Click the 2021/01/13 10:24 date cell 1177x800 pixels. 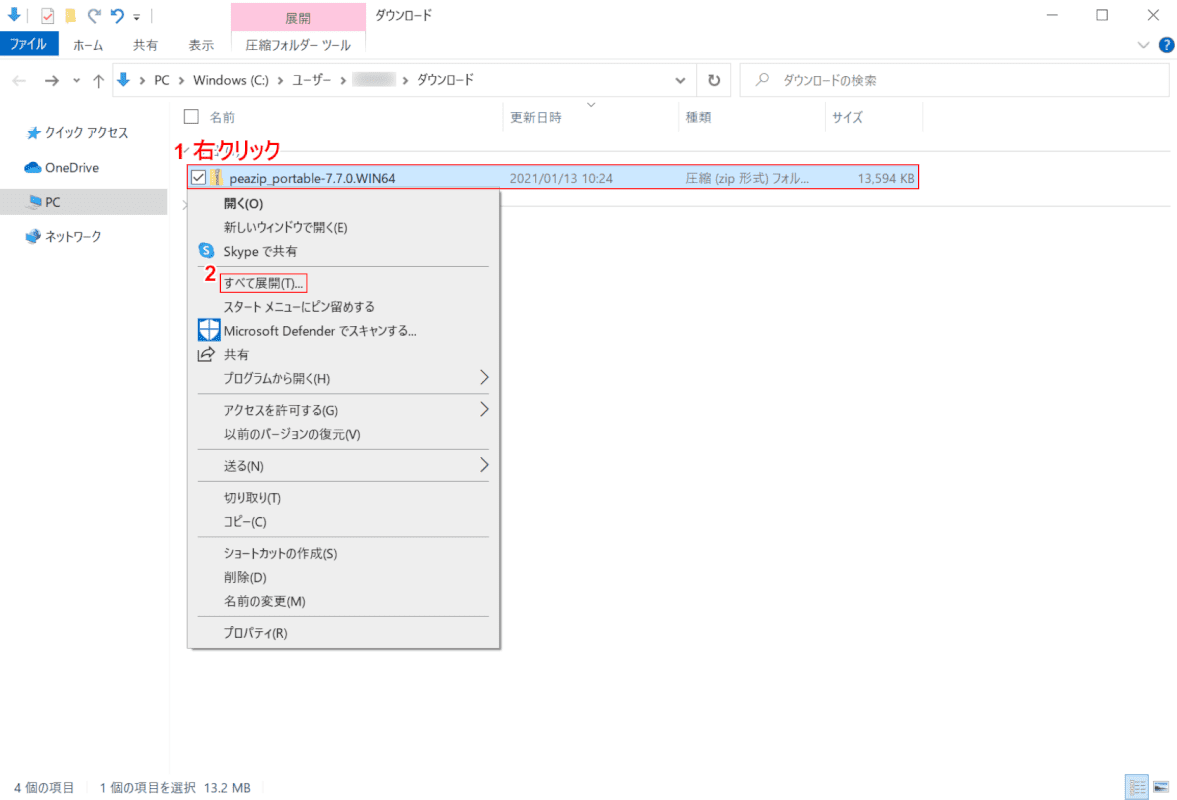[561, 179]
